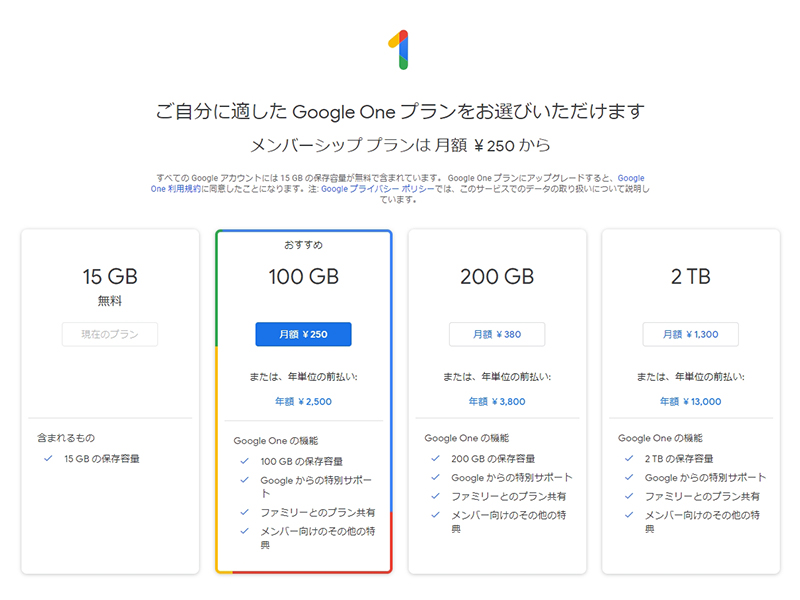Click checkmark beside 200 GB plan's ファミリーとのプラン共有
800x600 pixels.
click(435, 496)
